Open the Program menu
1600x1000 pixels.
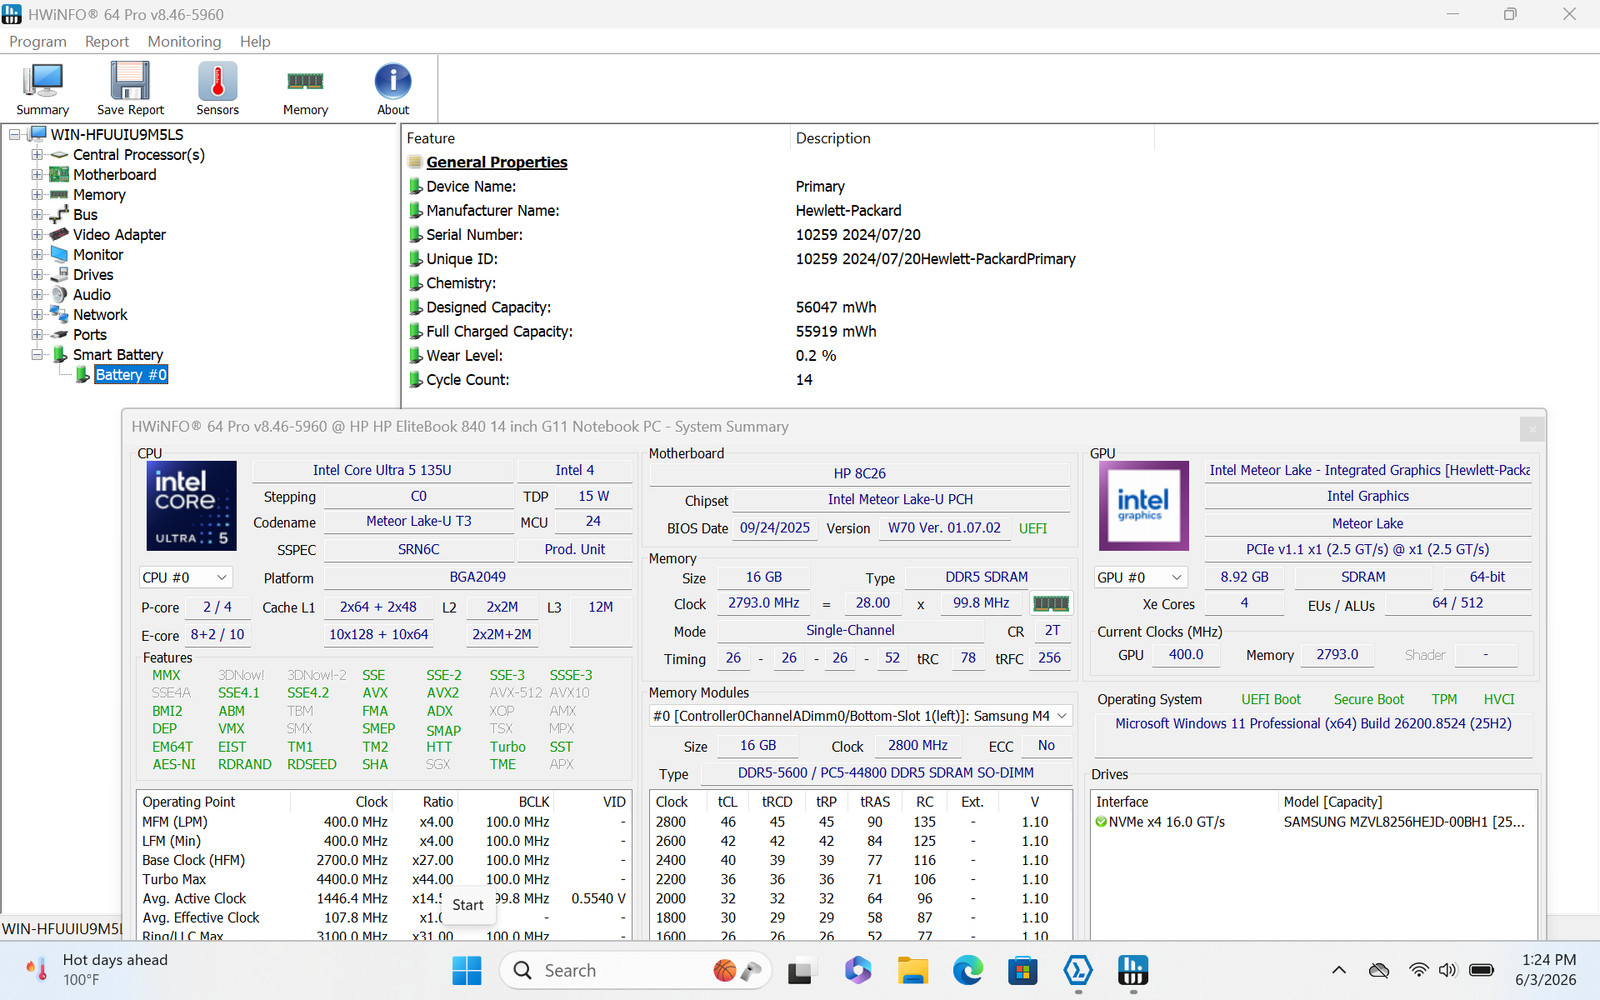click(38, 41)
